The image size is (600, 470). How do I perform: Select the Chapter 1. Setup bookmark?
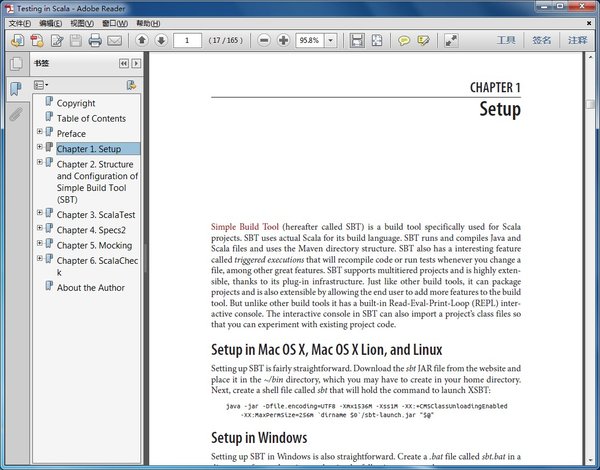(x=98, y=149)
